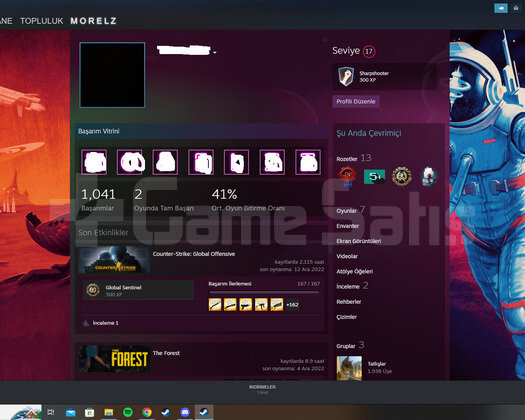This screenshot has height=420, width=525.
Task: Click the 41% Ort. Oyun Bitirme Oranı stat
Action: [248, 200]
